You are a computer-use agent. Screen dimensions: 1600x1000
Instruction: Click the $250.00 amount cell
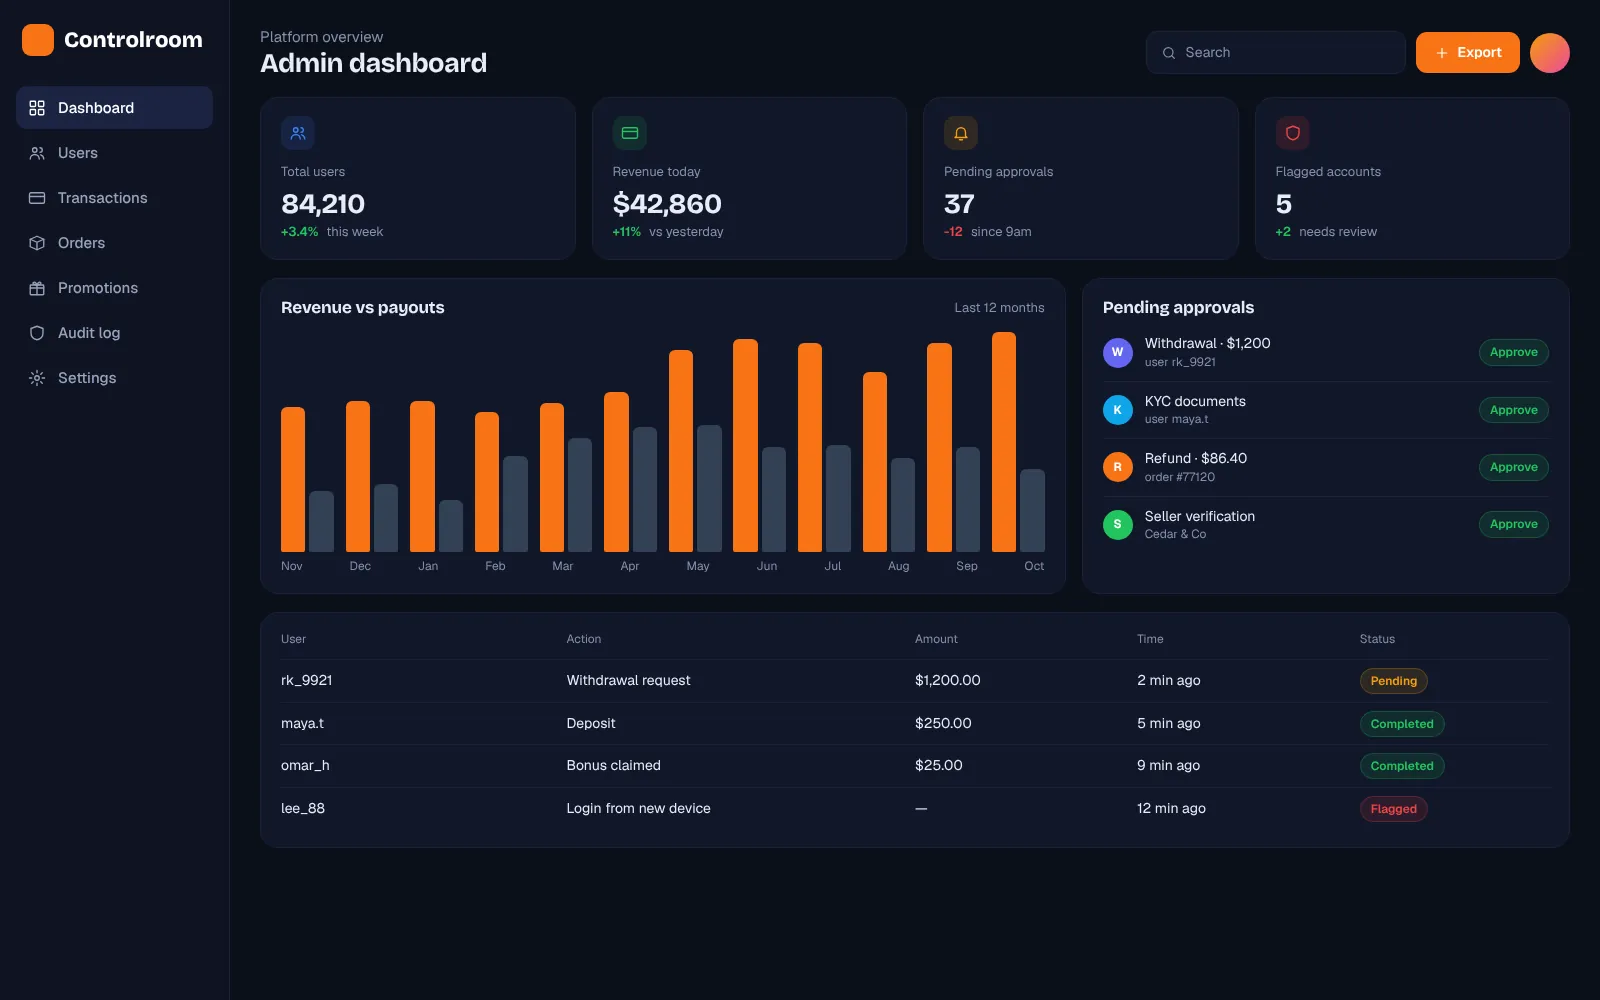pyautogui.click(x=943, y=723)
